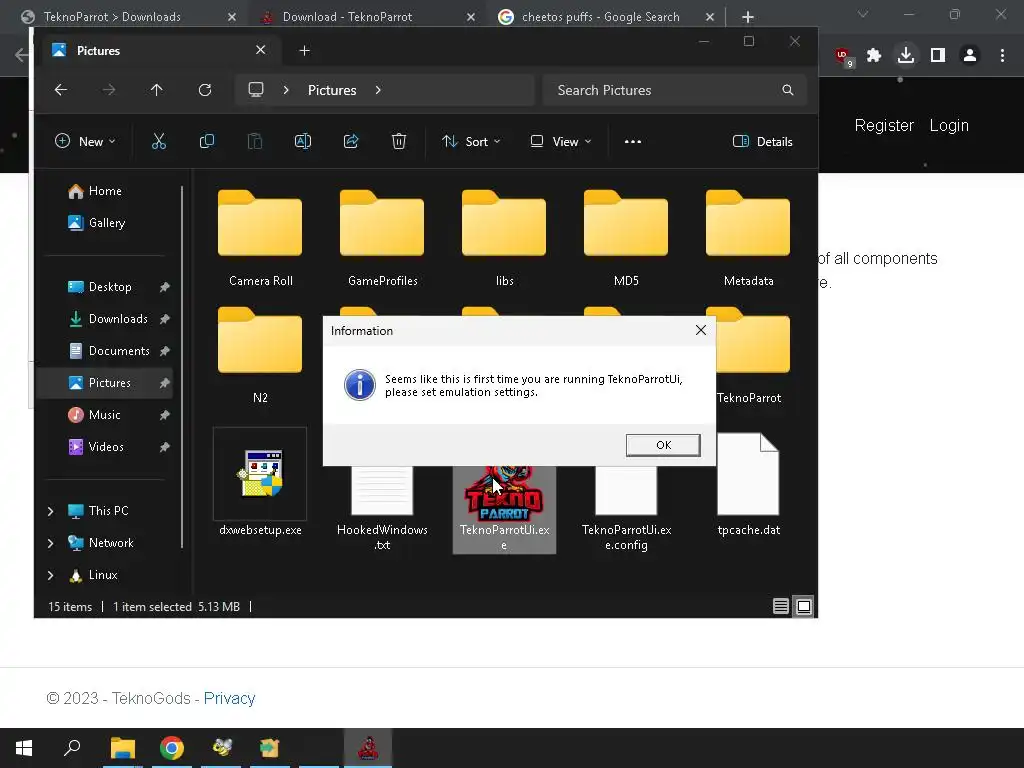
Task: Open the See more ellipsis menu
Action: coord(632,142)
